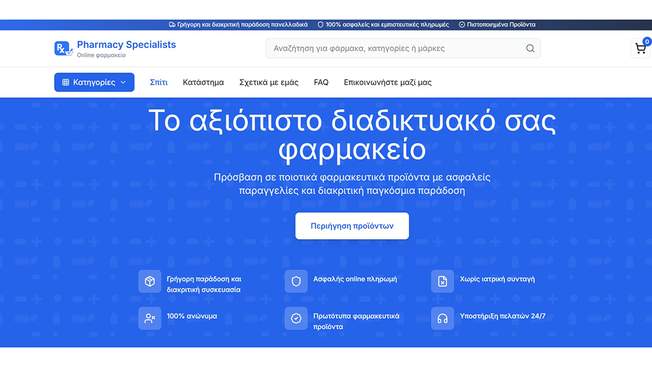The image size is (652, 367).
Task: Click the 'Υποστήριξη πελατών 24/7' text
Action: (502, 316)
